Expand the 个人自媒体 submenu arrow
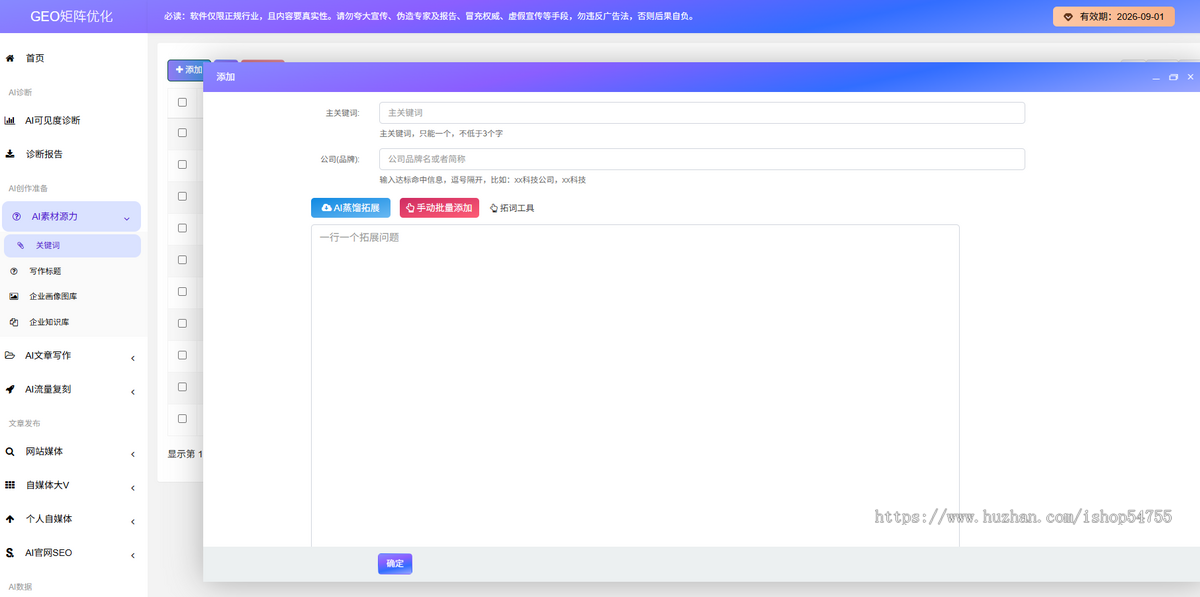 [133, 521]
